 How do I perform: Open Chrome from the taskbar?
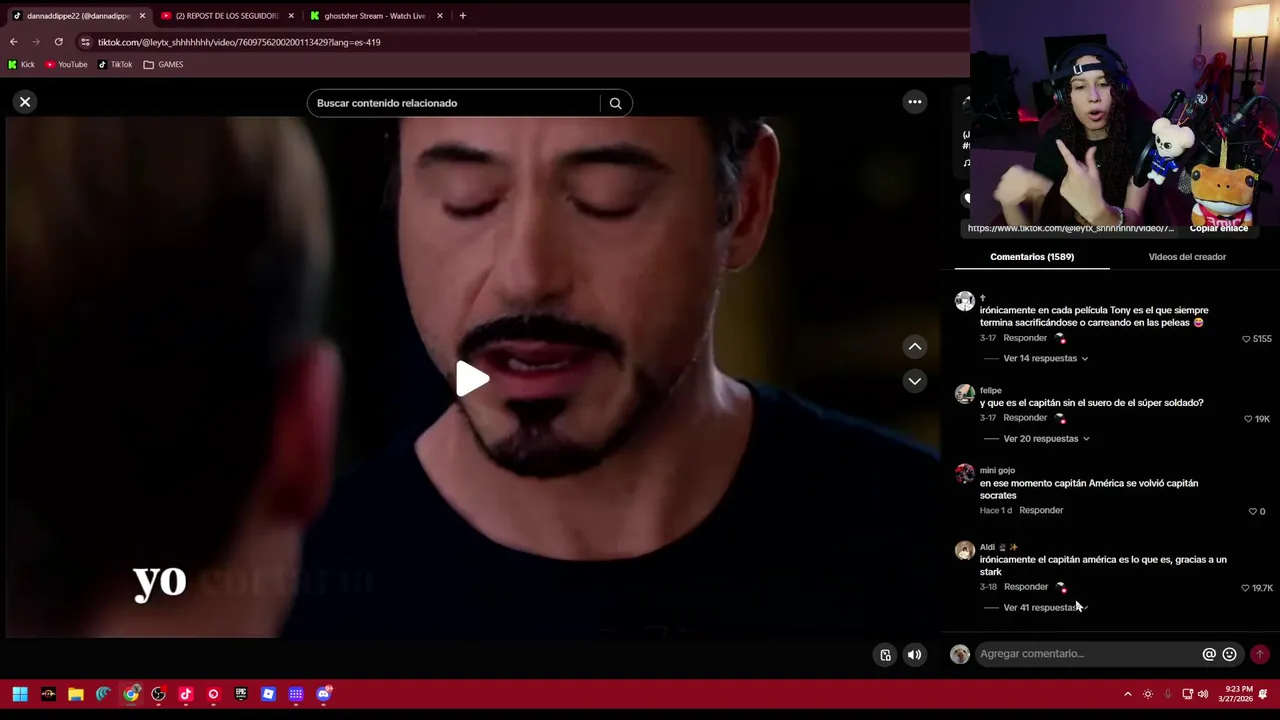point(131,694)
